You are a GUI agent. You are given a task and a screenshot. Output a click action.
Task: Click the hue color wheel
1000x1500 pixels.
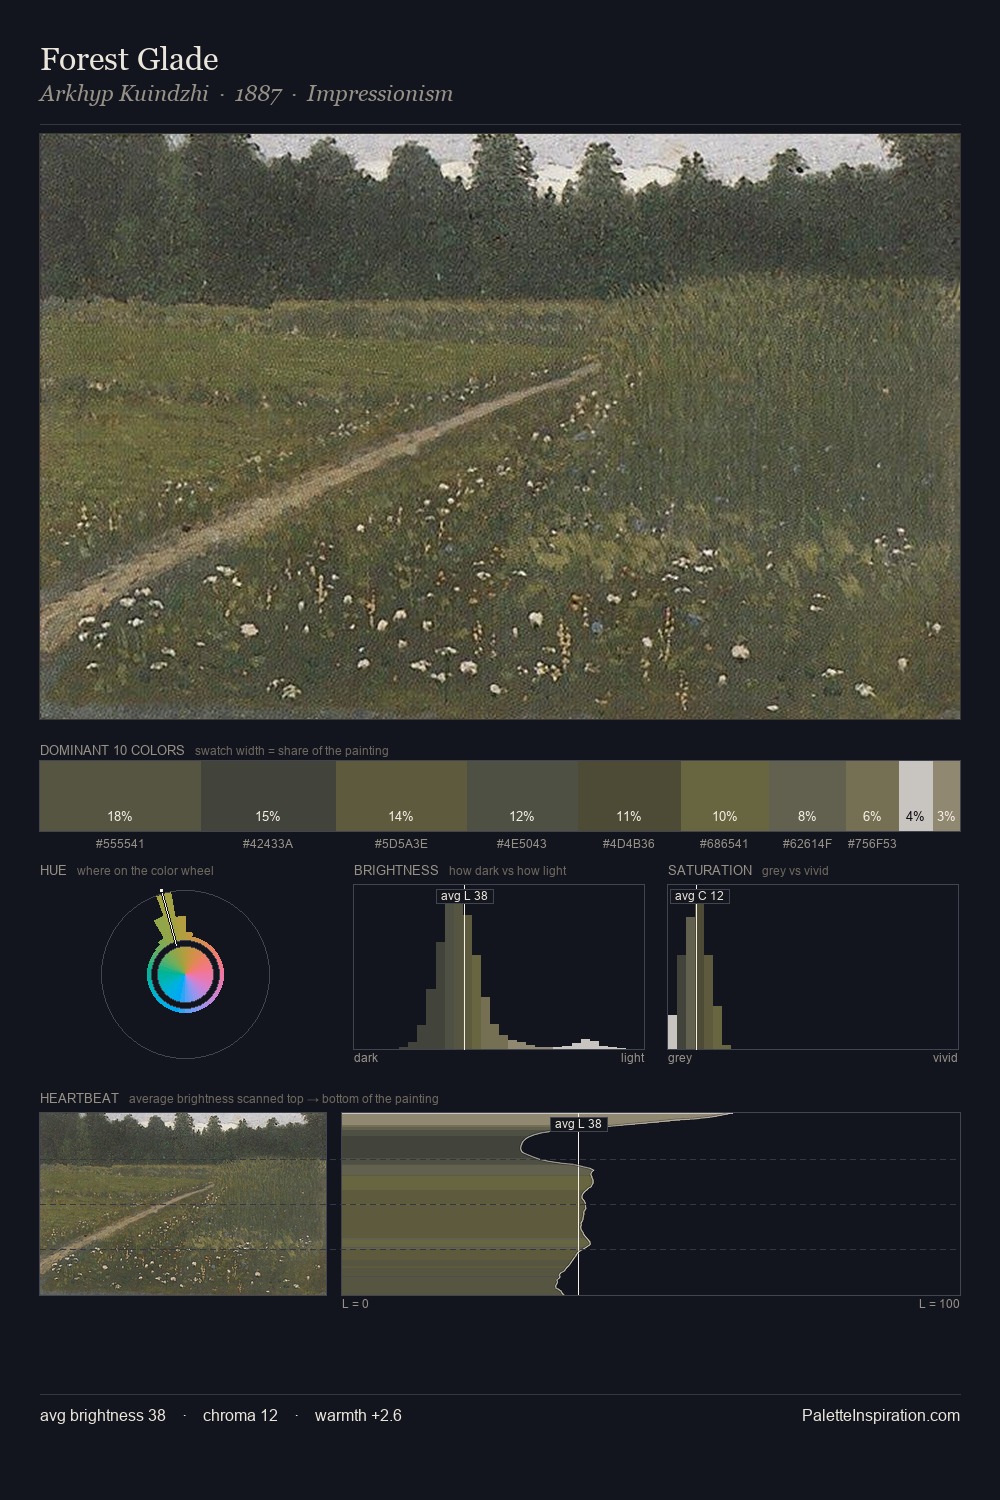185,974
